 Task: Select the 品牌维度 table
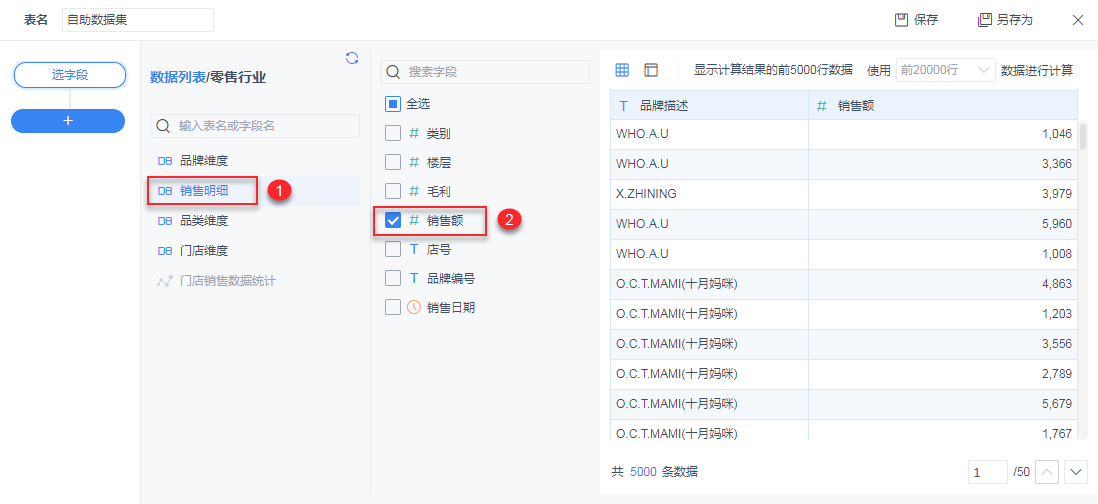(x=203, y=160)
